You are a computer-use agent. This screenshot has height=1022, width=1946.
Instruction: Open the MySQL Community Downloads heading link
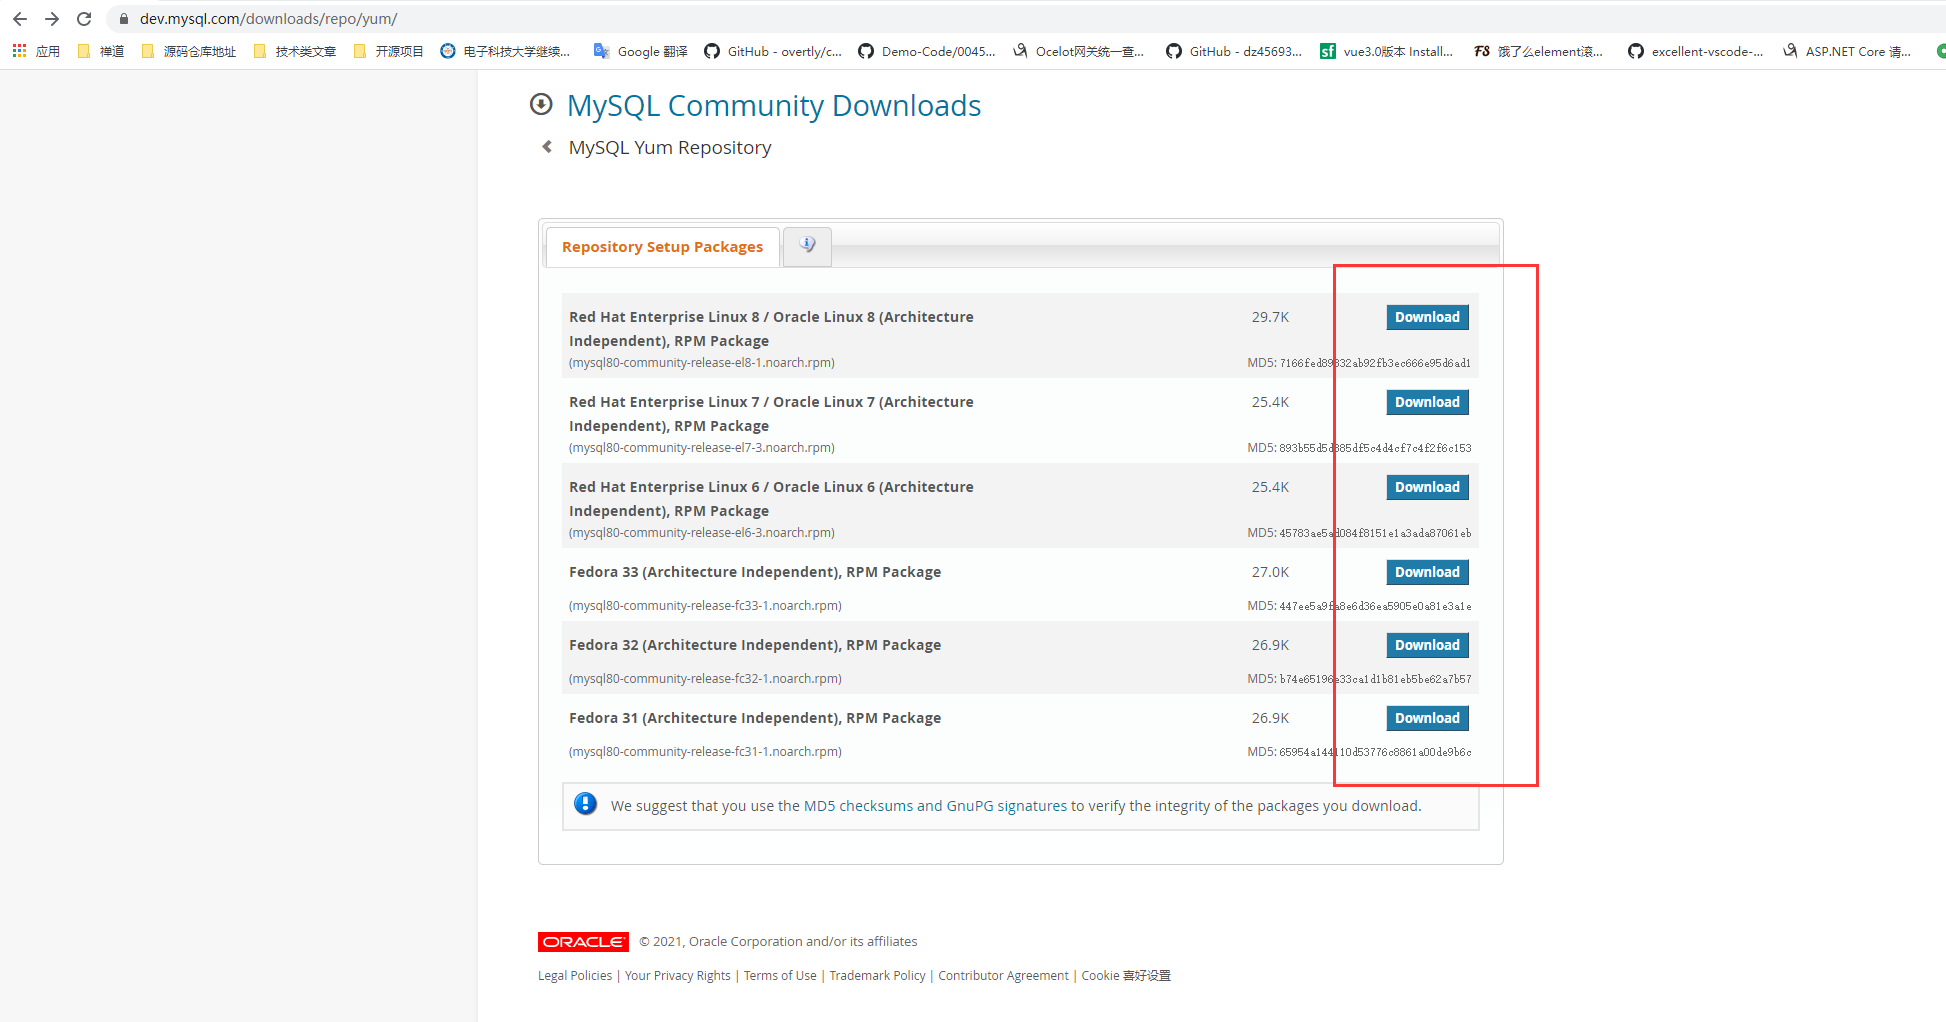[x=774, y=105]
